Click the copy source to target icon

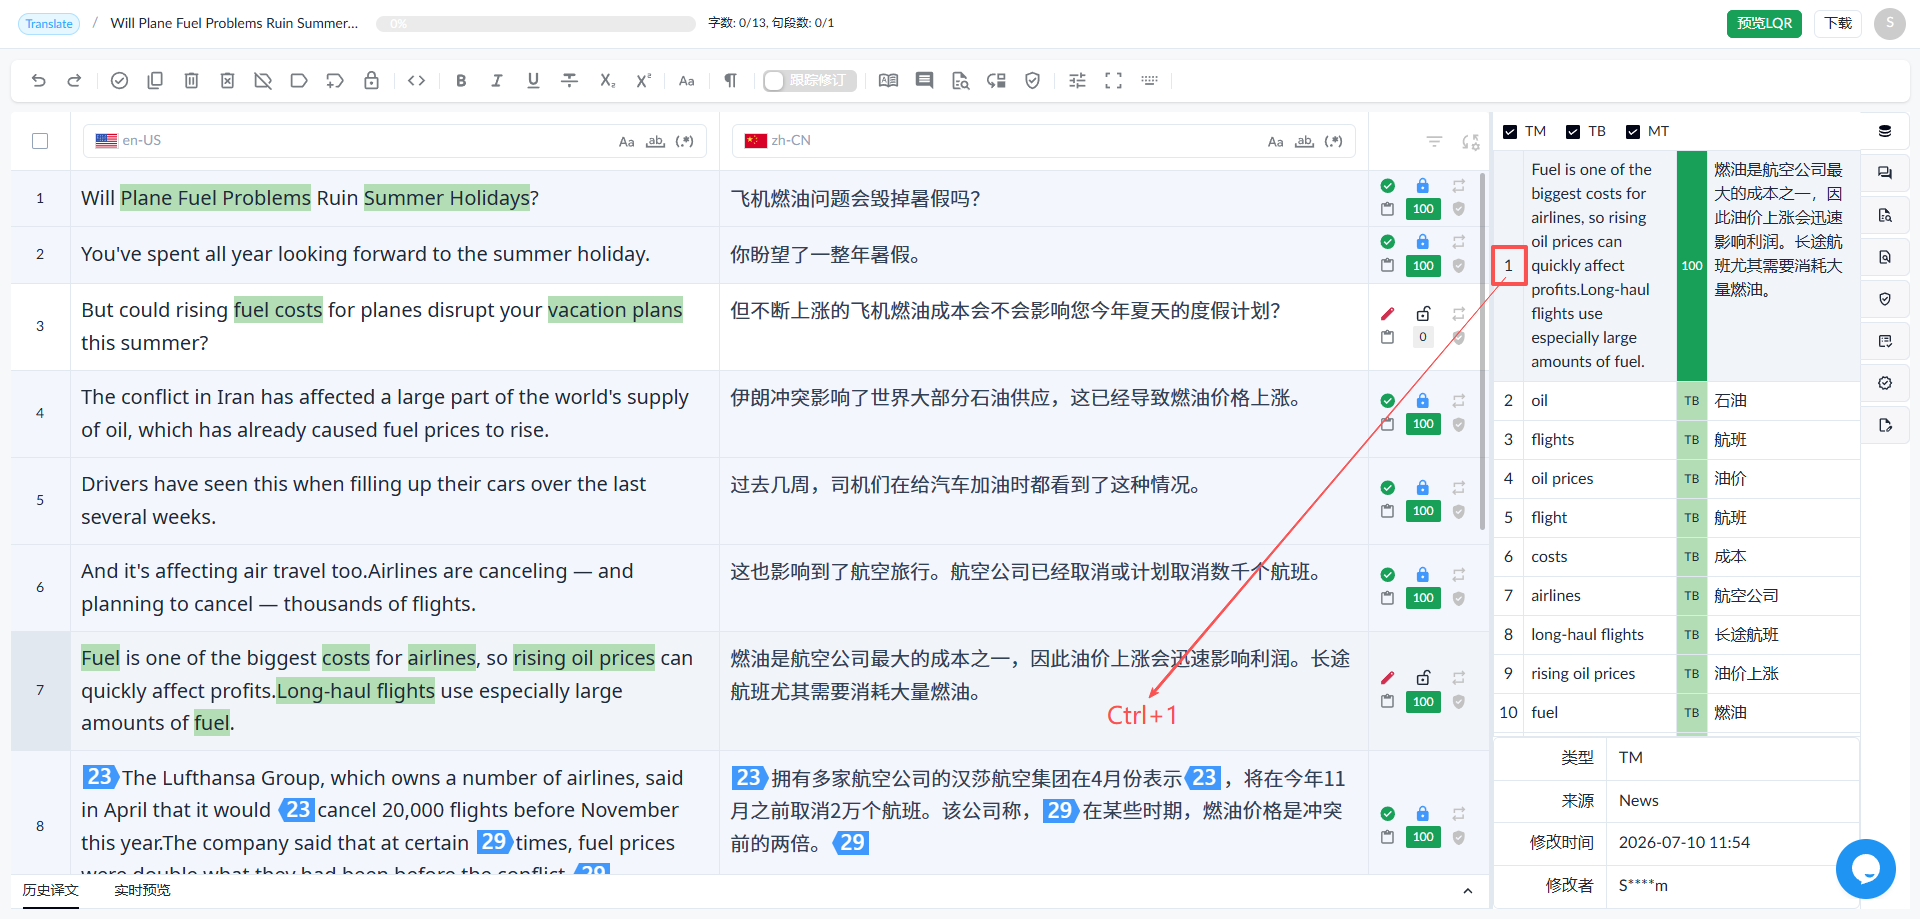(155, 81)
